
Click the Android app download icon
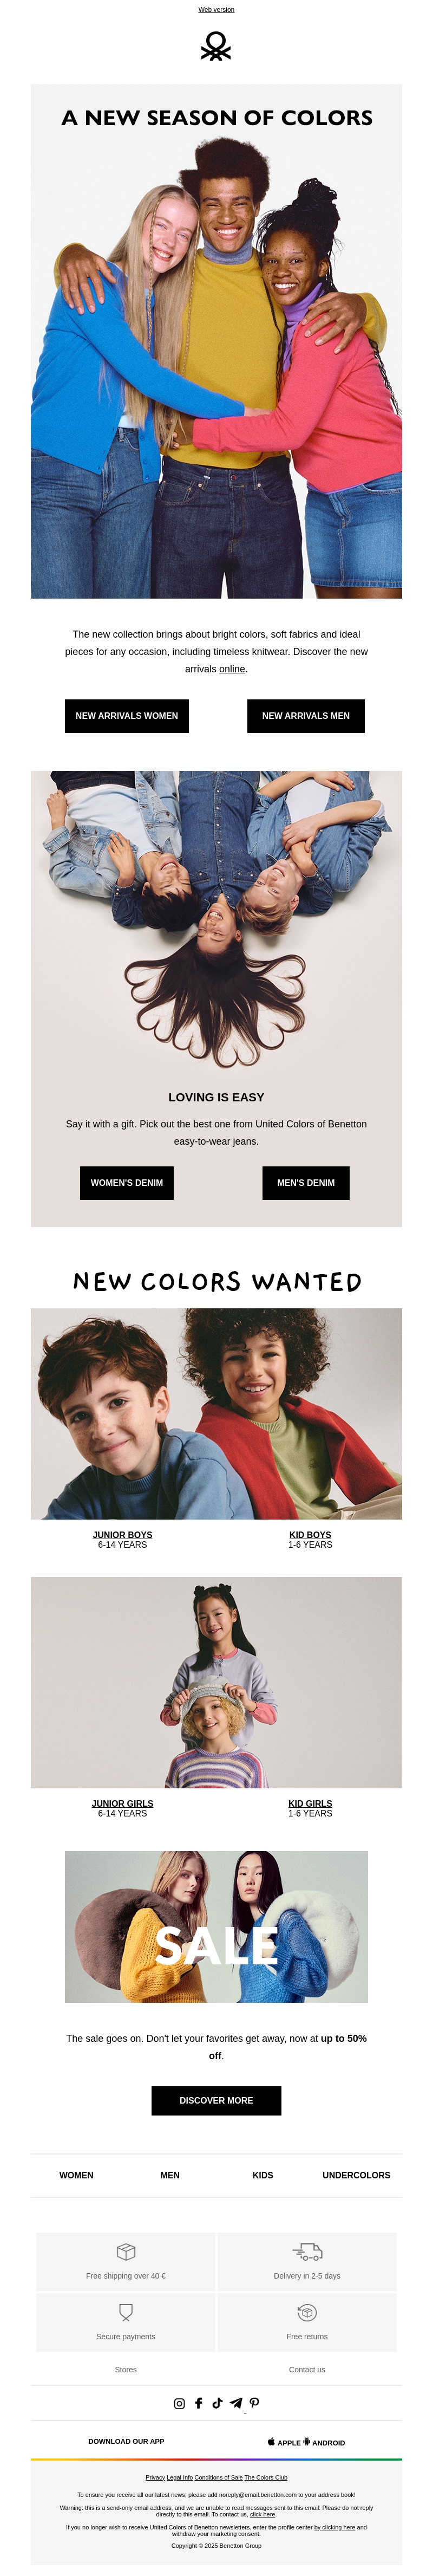click(307, 2441)
